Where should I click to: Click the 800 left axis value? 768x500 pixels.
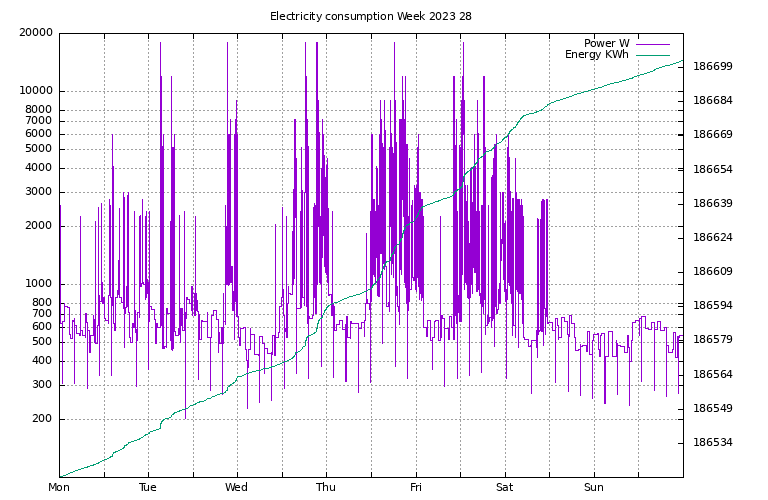(42, 302)
